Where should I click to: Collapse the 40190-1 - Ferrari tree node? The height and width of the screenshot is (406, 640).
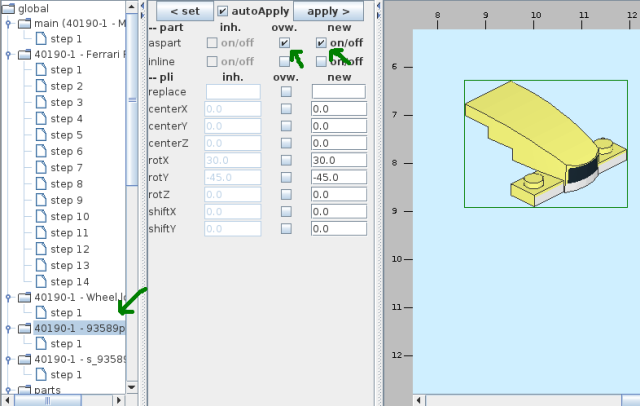pyautogui.click(x=9, y=54)
